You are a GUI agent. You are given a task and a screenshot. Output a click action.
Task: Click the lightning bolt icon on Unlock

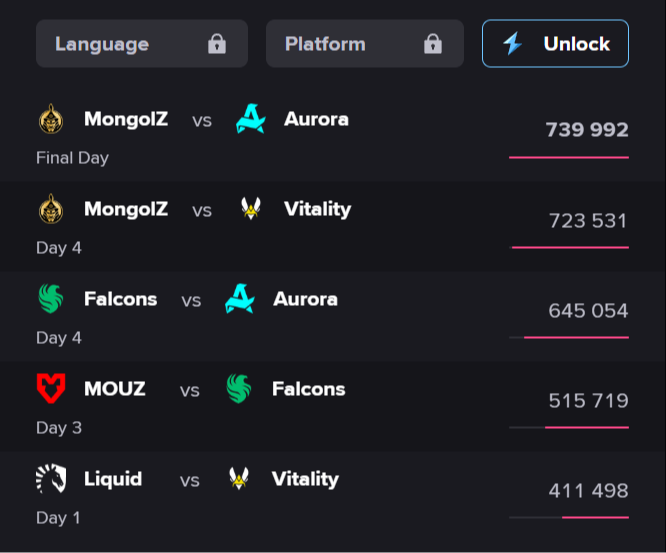point(513,44)
